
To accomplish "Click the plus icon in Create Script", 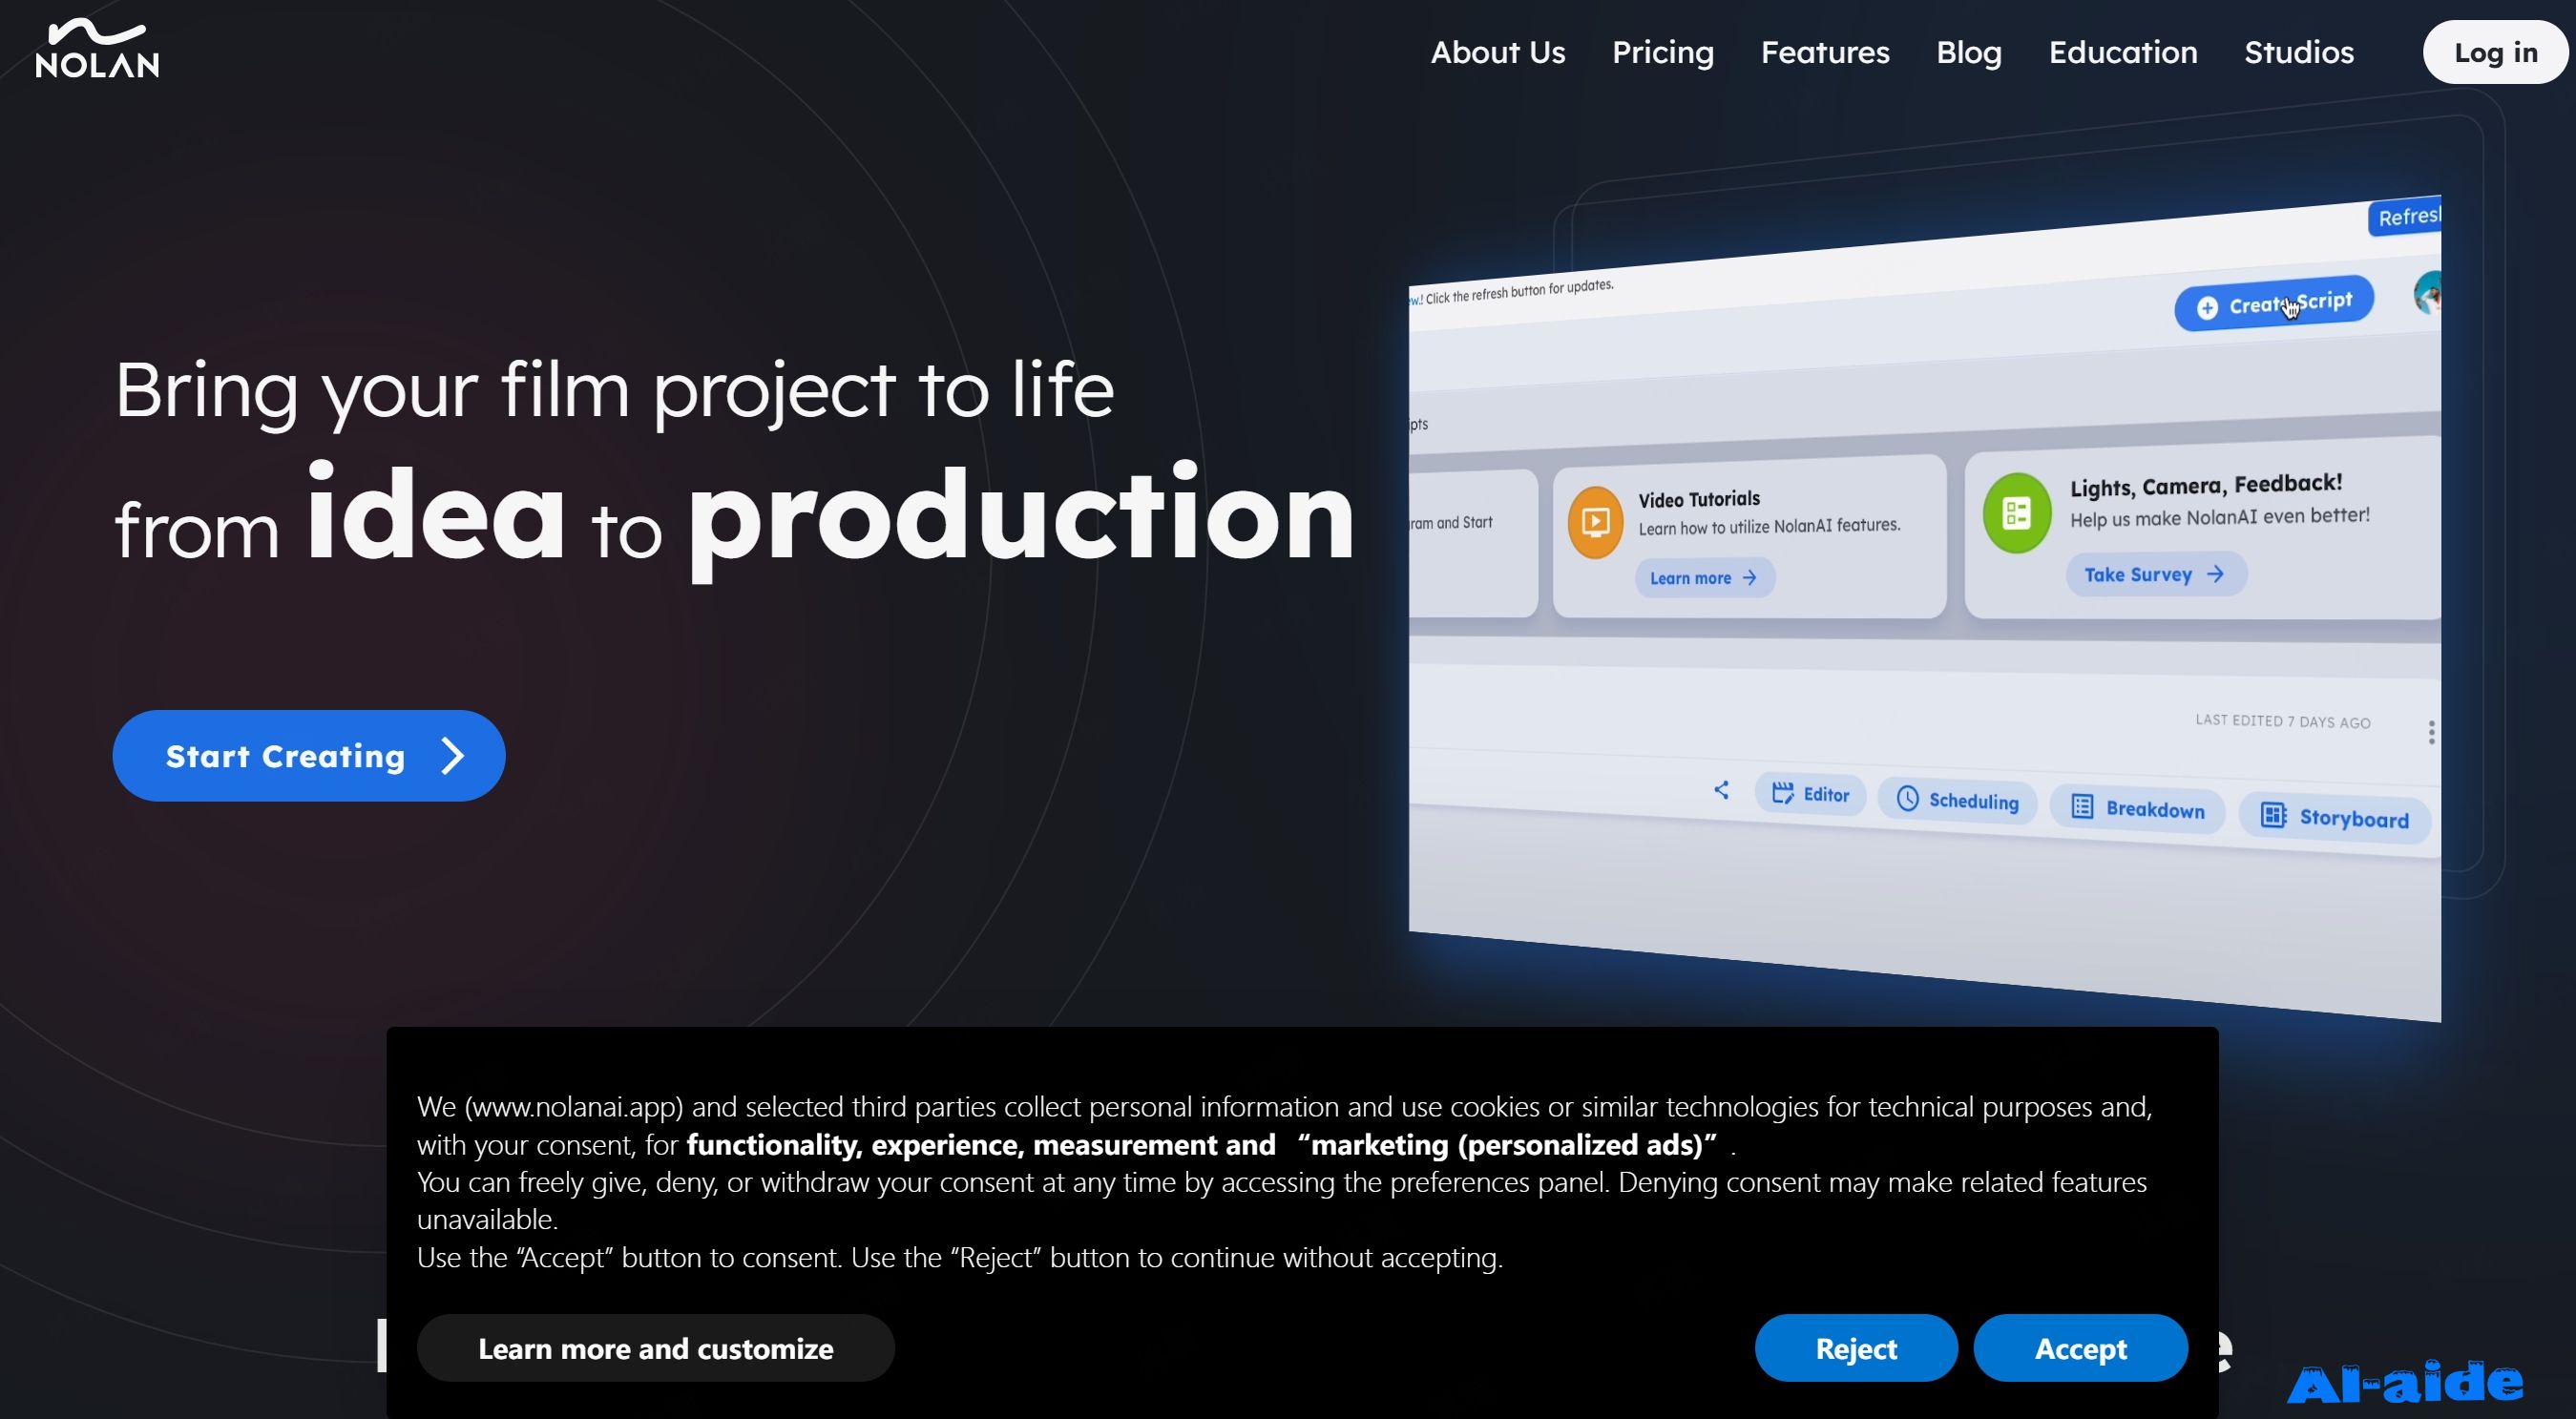I will pos(2207,308).
